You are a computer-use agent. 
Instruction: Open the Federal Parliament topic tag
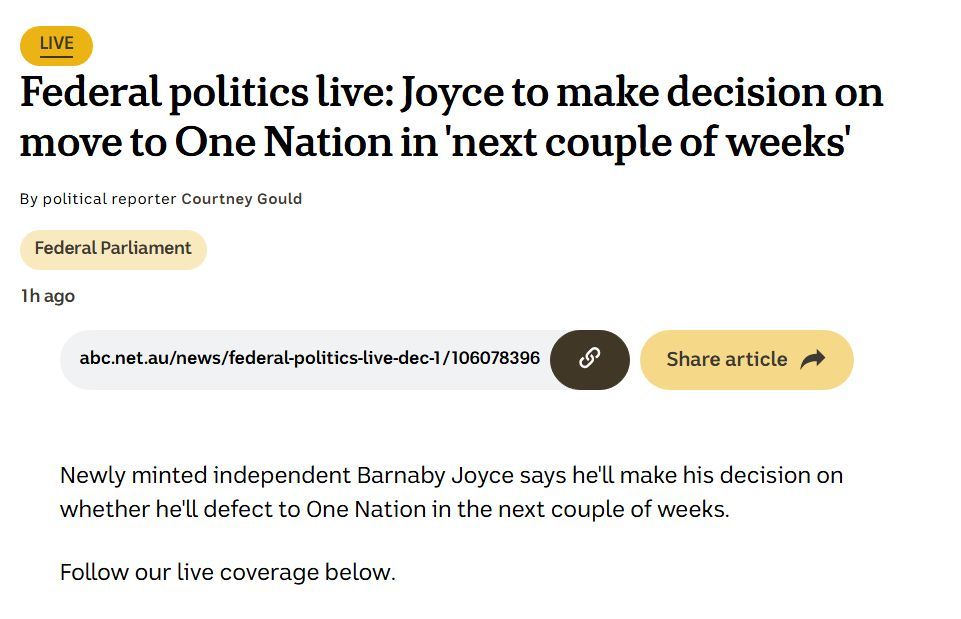click(x=113, y=249)
